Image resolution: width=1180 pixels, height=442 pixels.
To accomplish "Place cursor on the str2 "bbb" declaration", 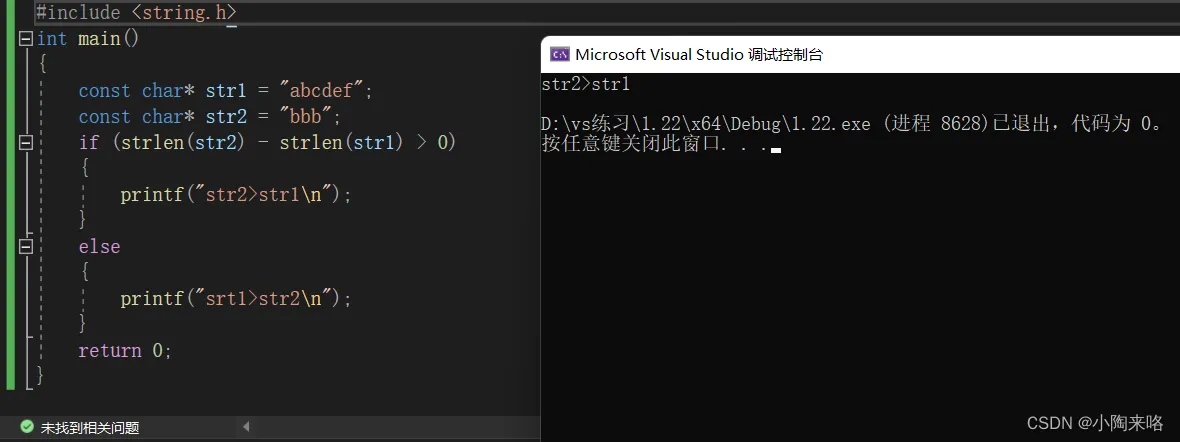I will [210, 117].
